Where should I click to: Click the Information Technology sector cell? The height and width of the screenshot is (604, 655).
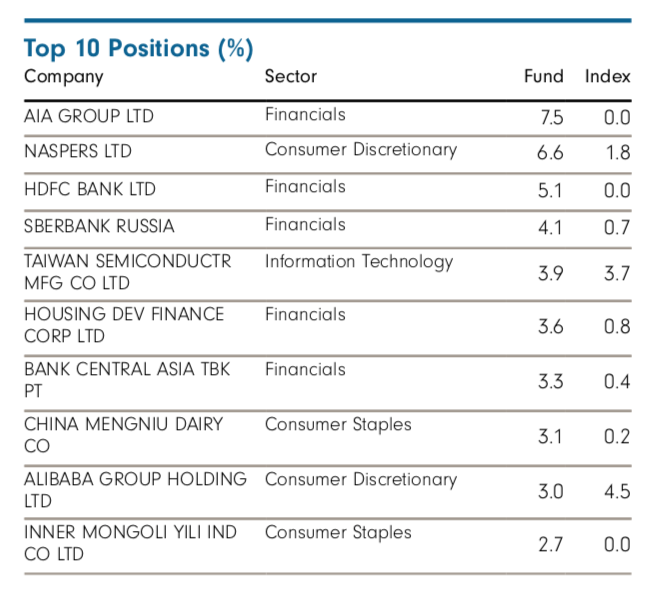(x=358, y=261)
